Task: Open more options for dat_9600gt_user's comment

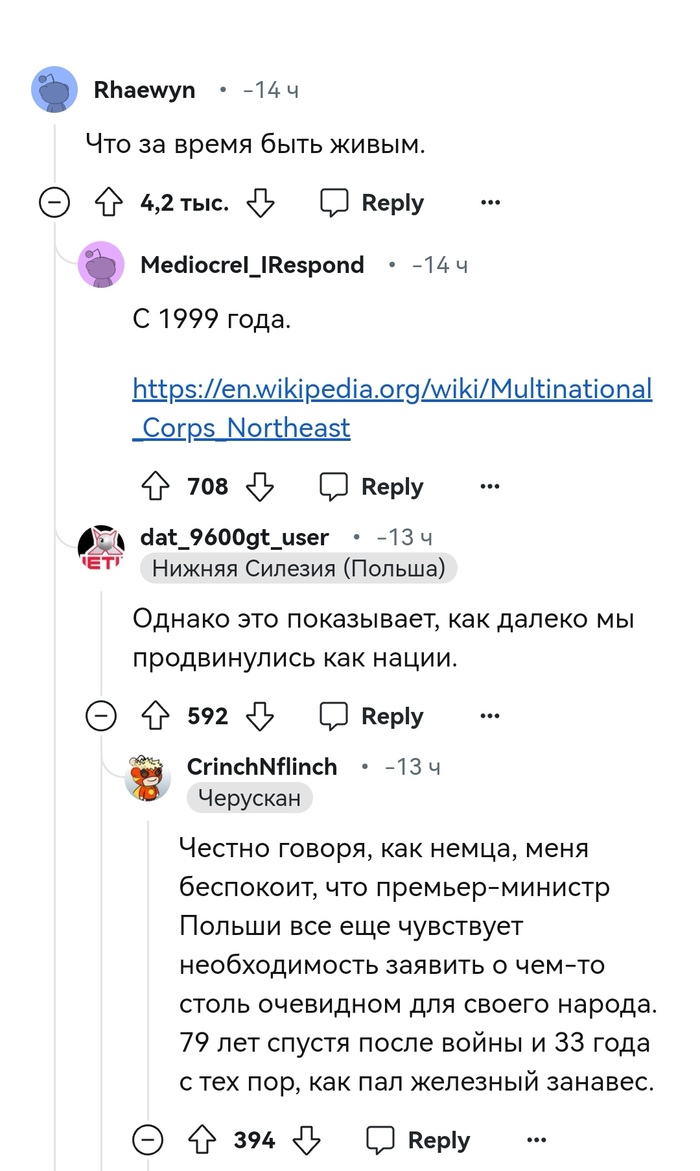Action: click(490, 716)
